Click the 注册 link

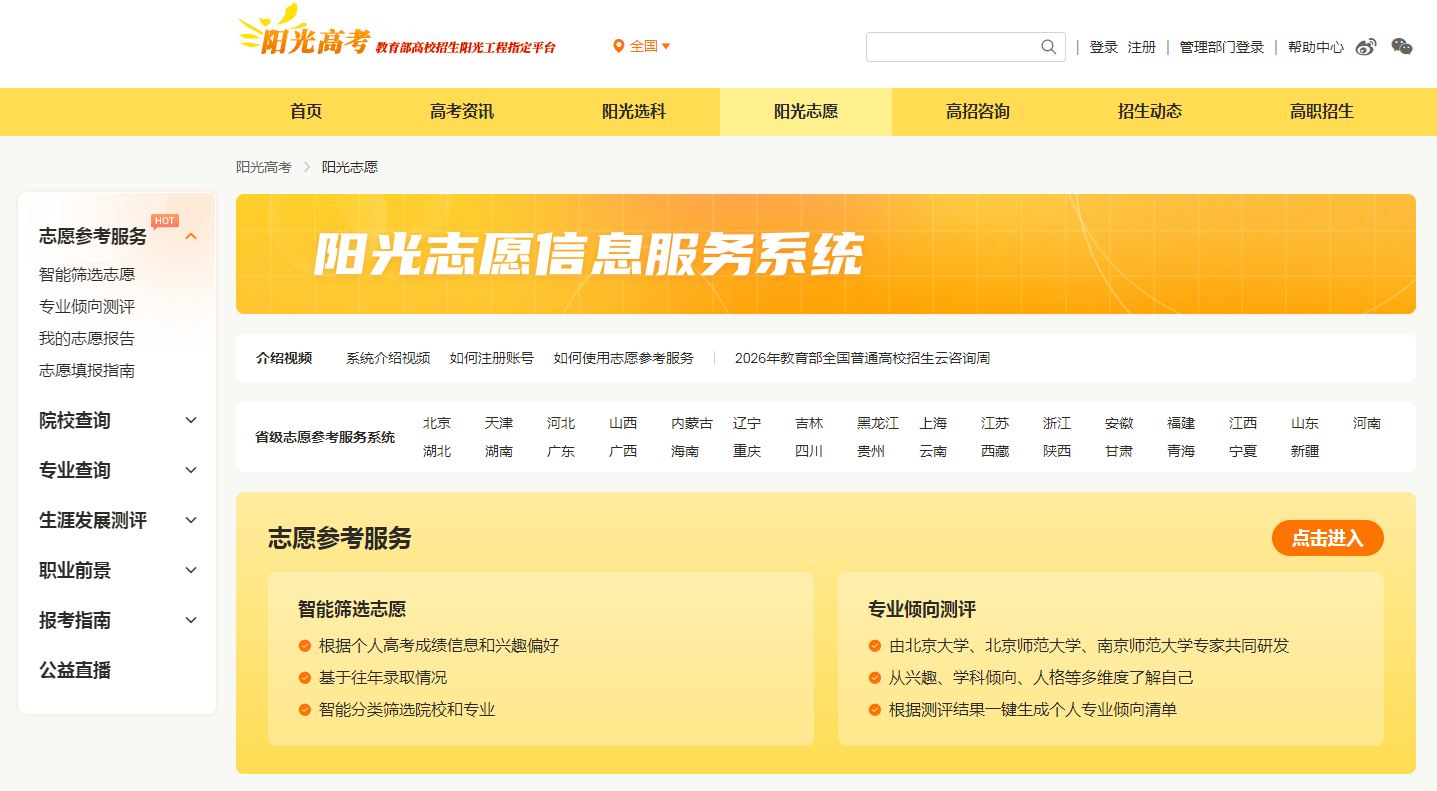pos(1142,47)
